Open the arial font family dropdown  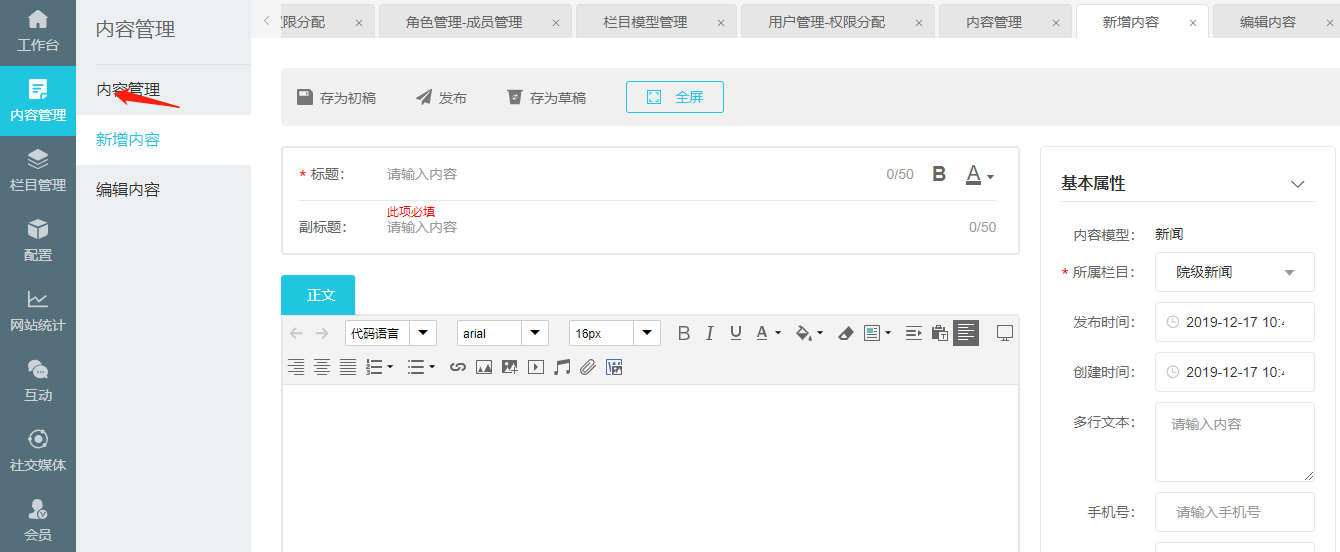click(x=502, y=333)
